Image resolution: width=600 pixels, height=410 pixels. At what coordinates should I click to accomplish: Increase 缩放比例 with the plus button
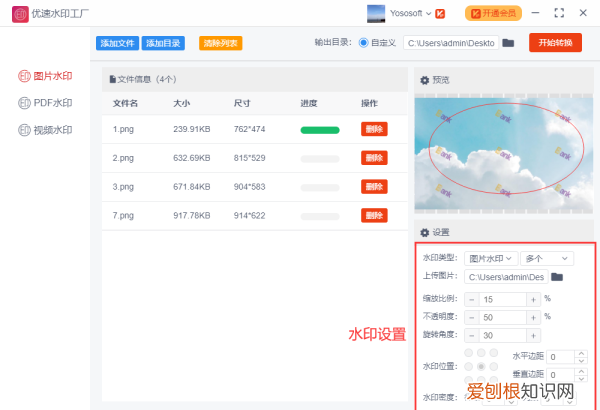(533, 299)
